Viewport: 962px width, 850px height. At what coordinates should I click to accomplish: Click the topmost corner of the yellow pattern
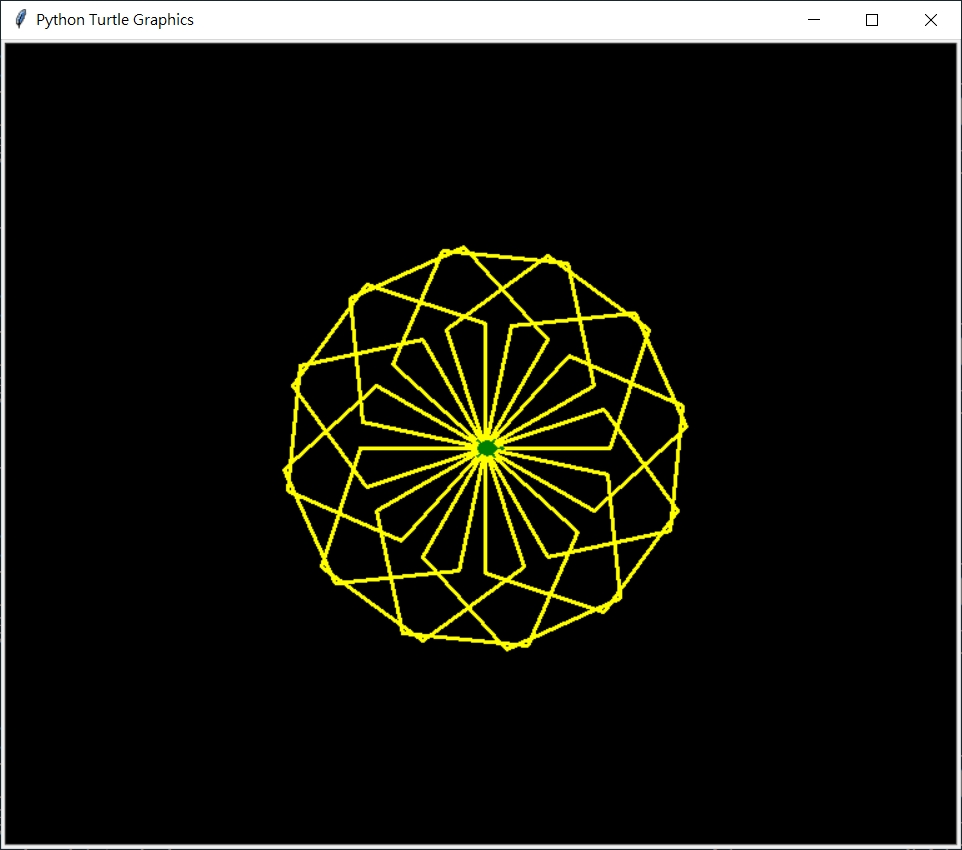click(461, 248)
